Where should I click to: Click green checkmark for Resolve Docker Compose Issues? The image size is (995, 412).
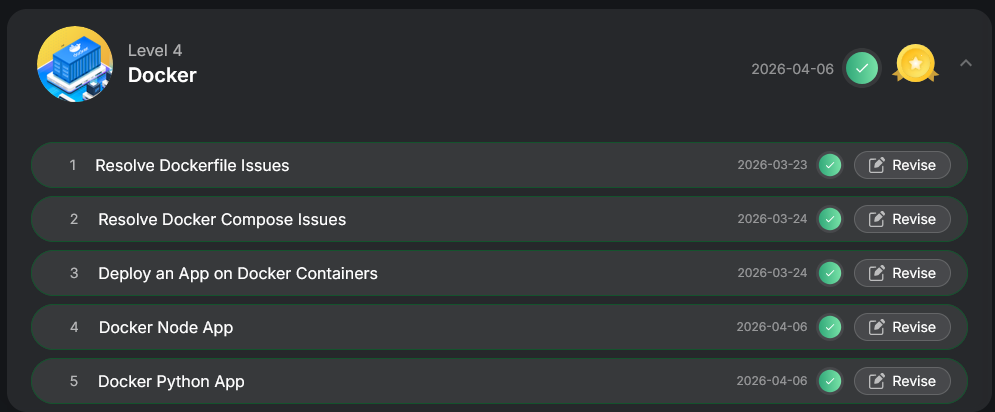pyautogui.click(x=829, y=219)
